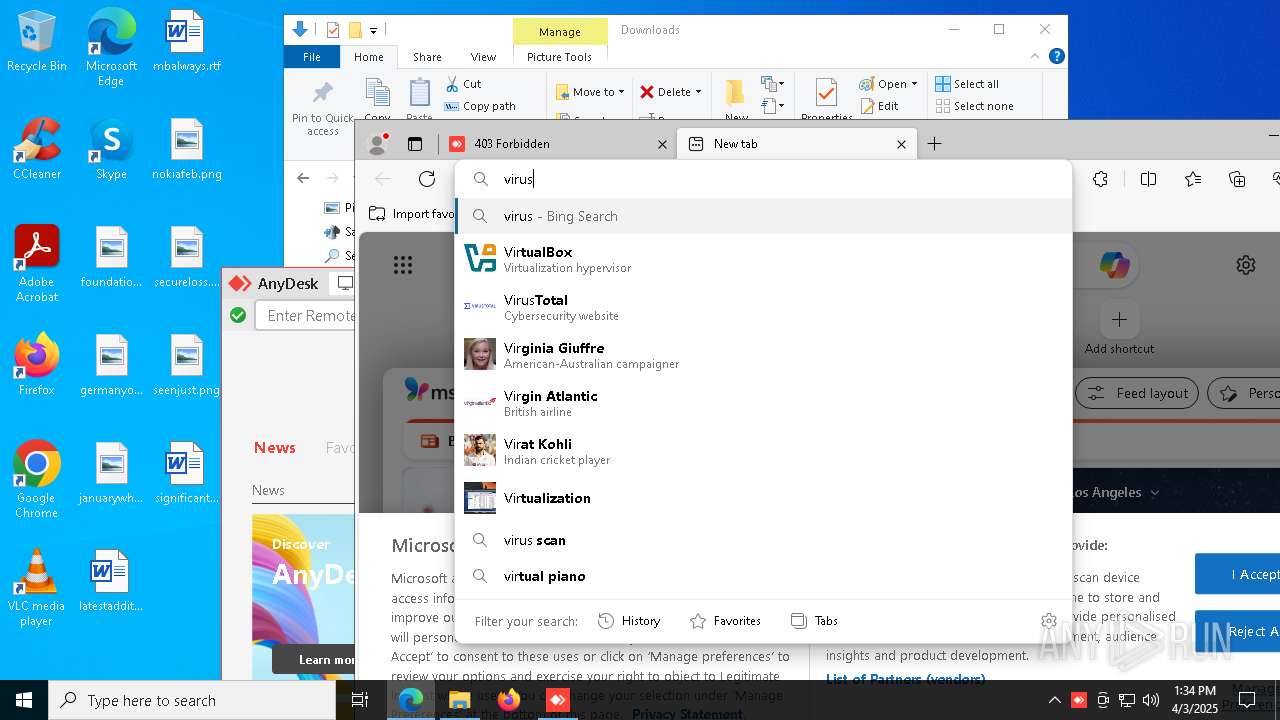Select VirtualBox suggestion
This screenshot has width=1280, height=720.
[763, 259]
